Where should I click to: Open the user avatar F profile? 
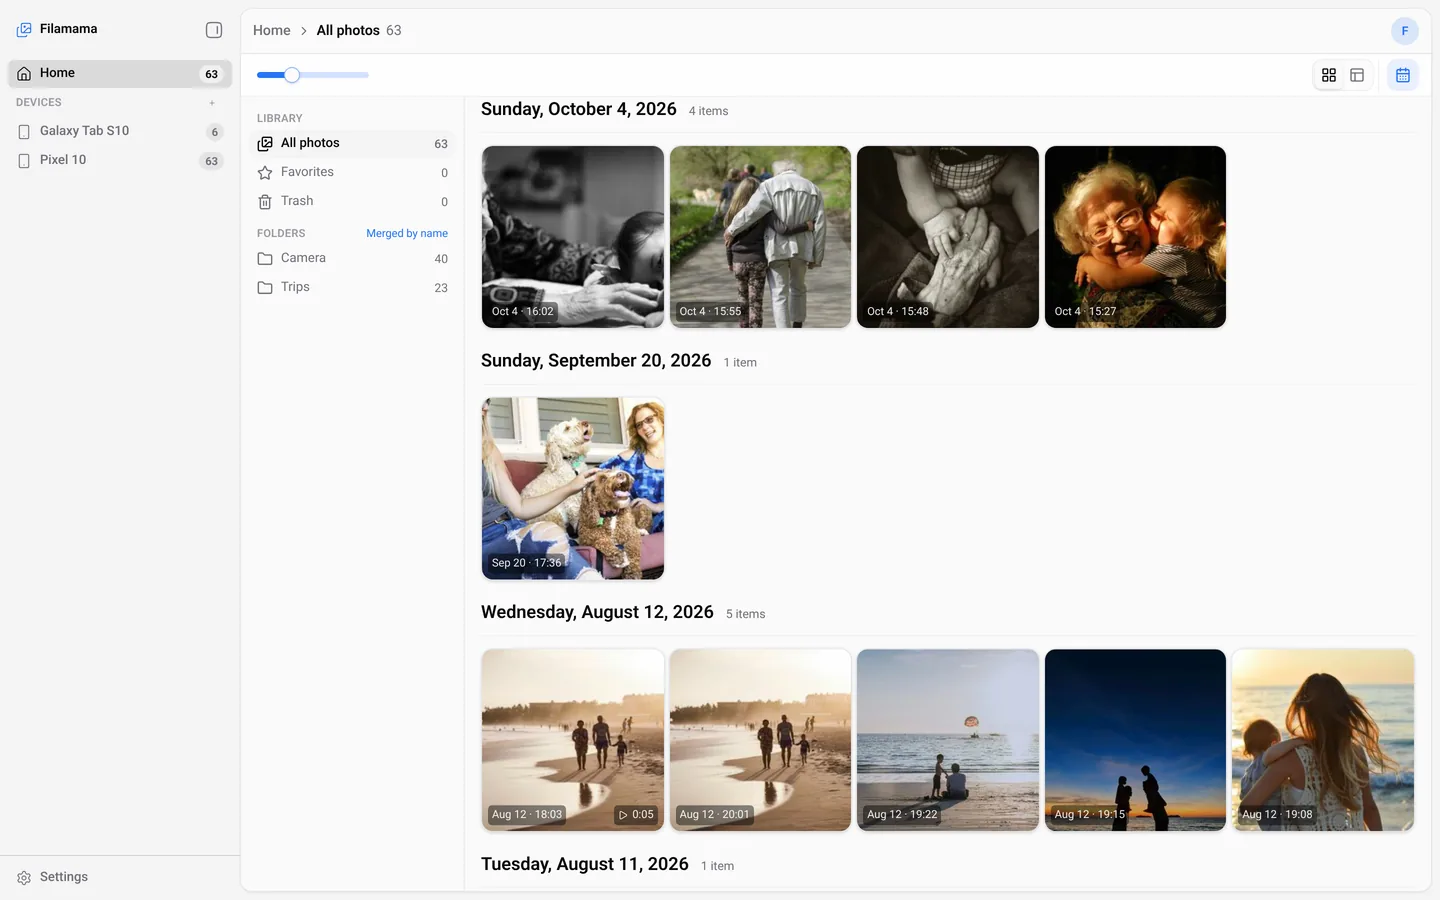tap(1404, 31)
